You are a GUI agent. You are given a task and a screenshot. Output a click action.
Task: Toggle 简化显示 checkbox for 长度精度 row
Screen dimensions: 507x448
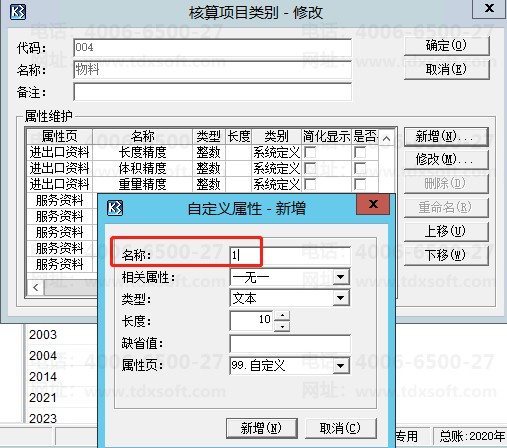310,152
